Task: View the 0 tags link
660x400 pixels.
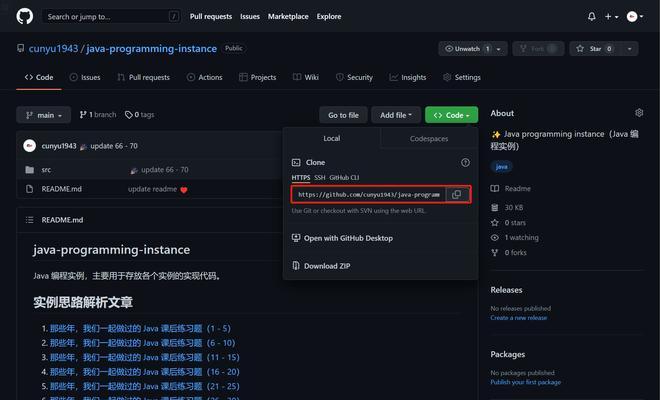Action: pyautogui.click(x=140, y=115)
